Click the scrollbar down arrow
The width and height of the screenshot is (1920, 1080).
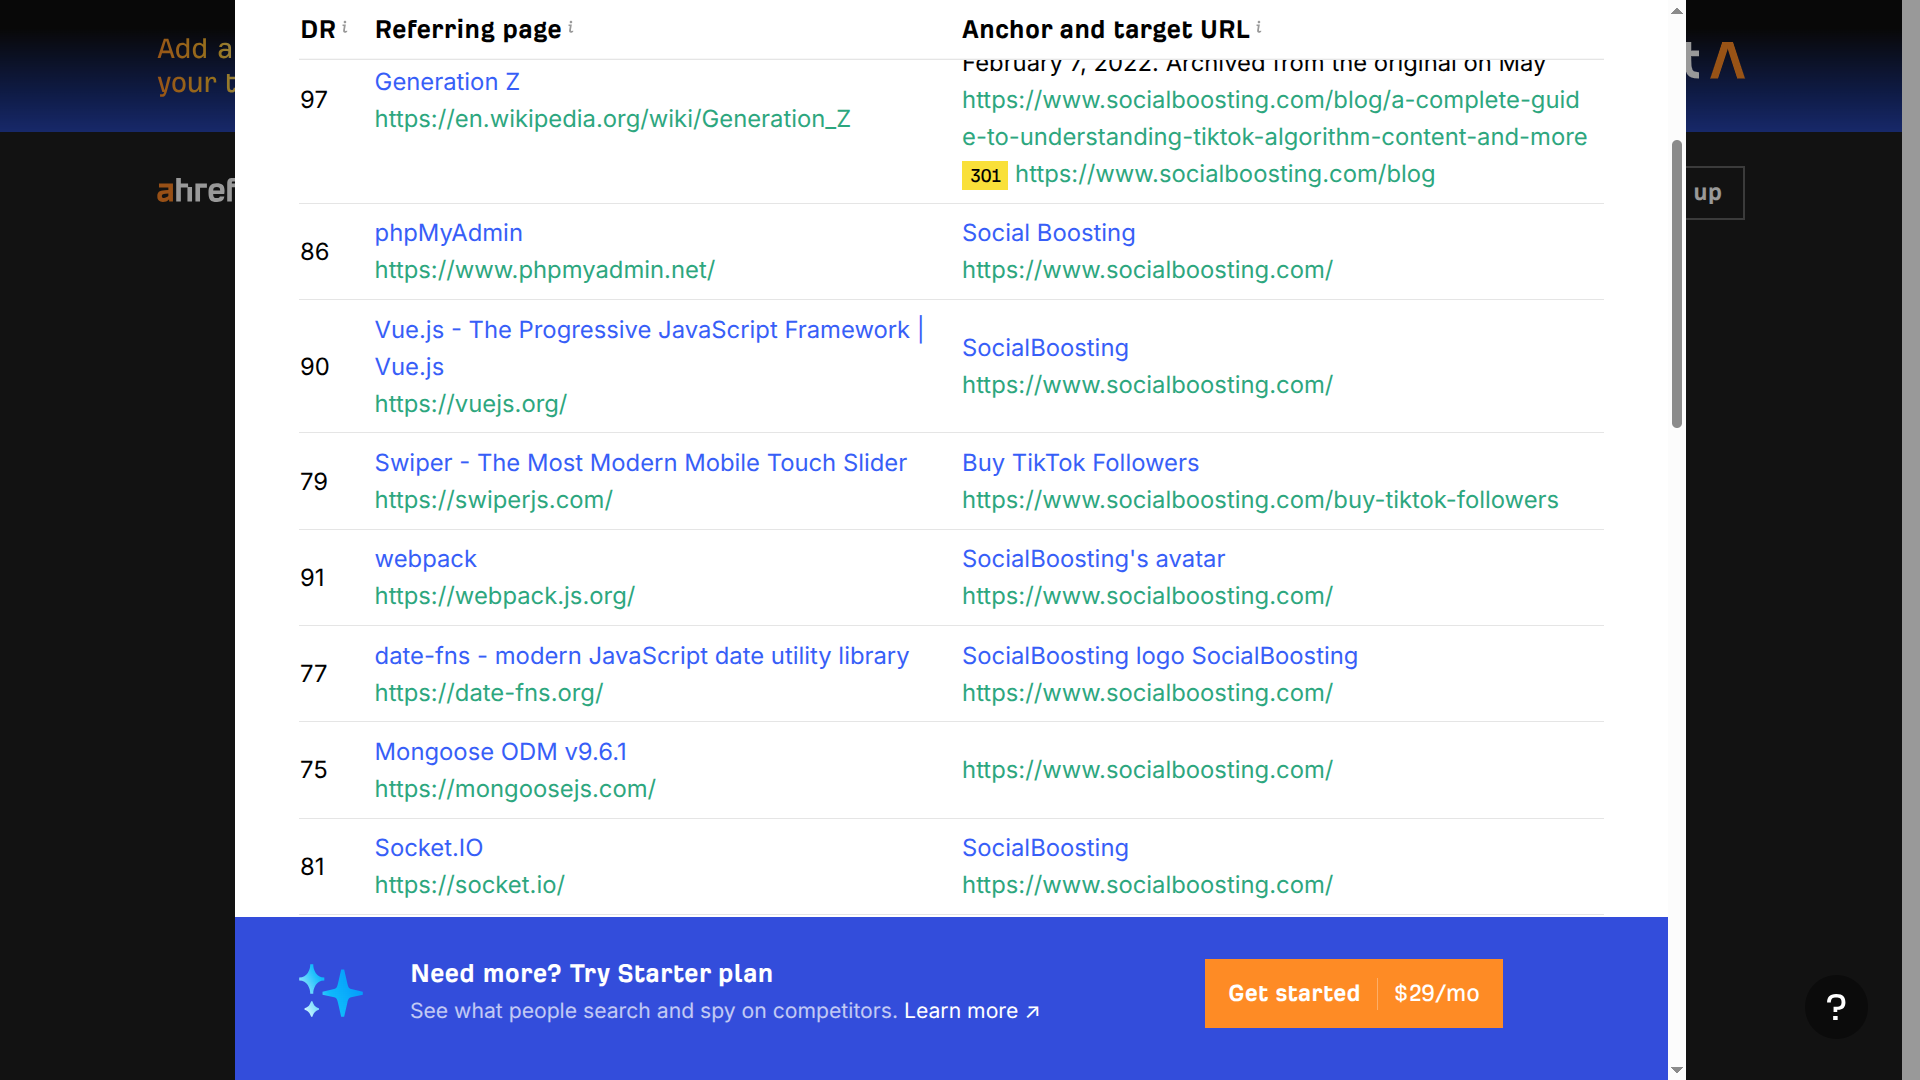[1677, 1070]
